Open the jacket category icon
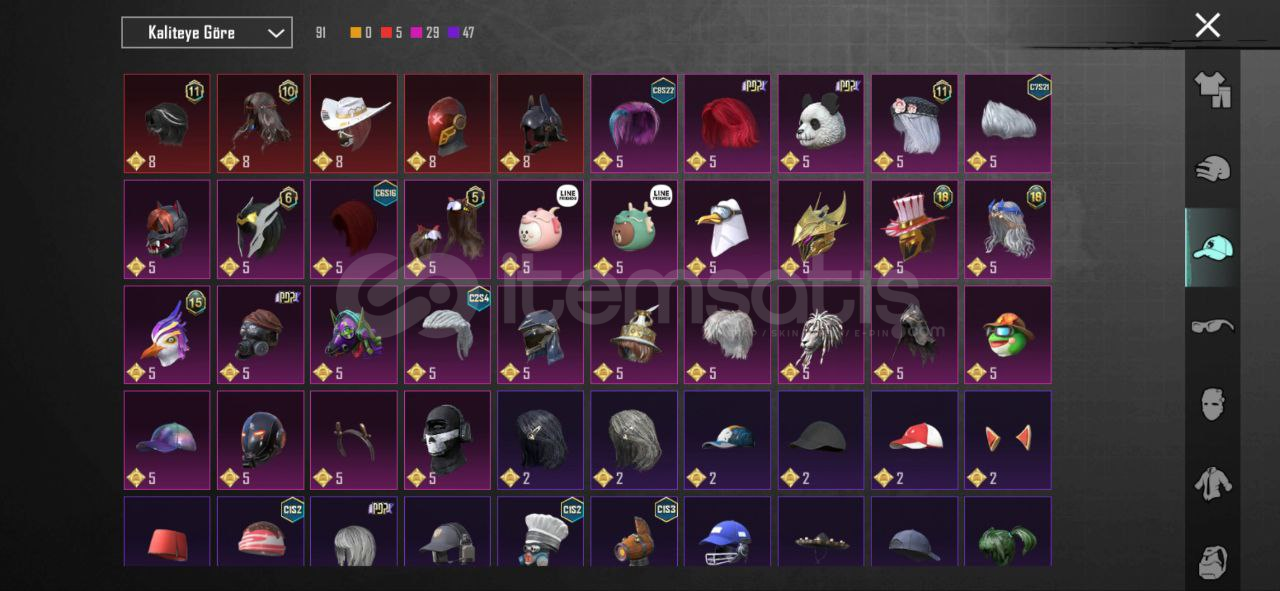 [1212, 483]
